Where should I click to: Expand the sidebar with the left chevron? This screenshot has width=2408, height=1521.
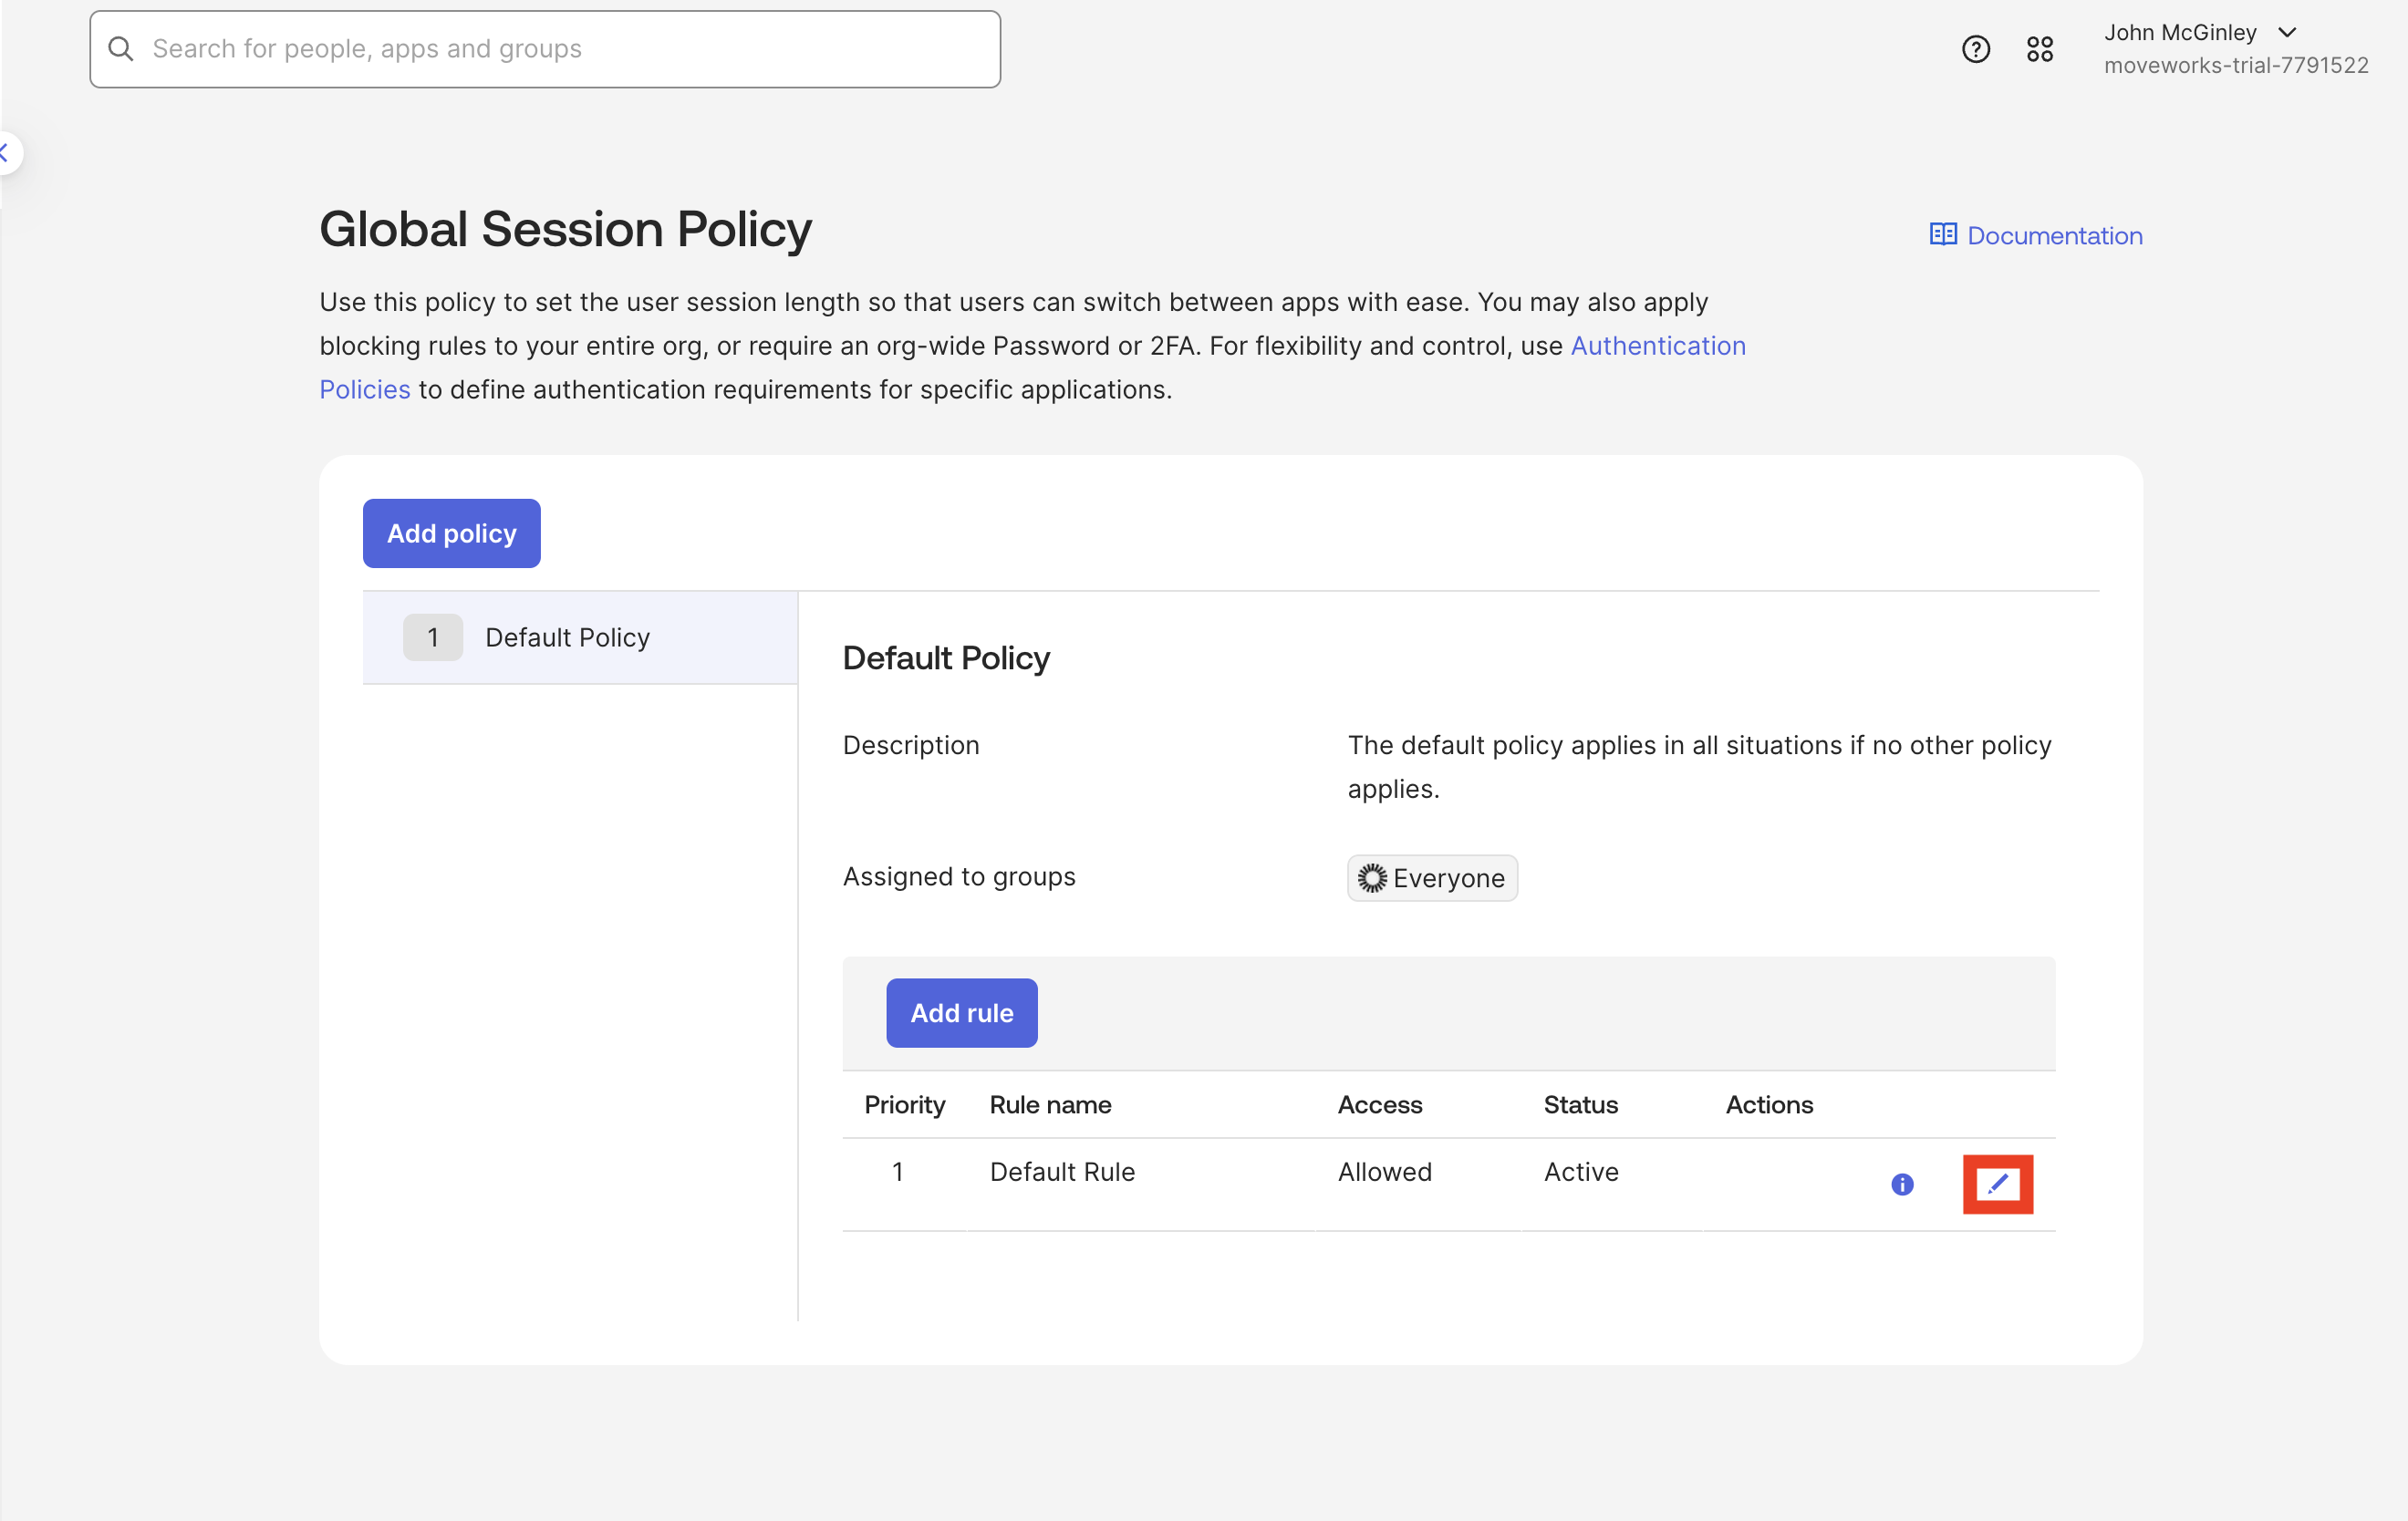click(x=6, y=153)
